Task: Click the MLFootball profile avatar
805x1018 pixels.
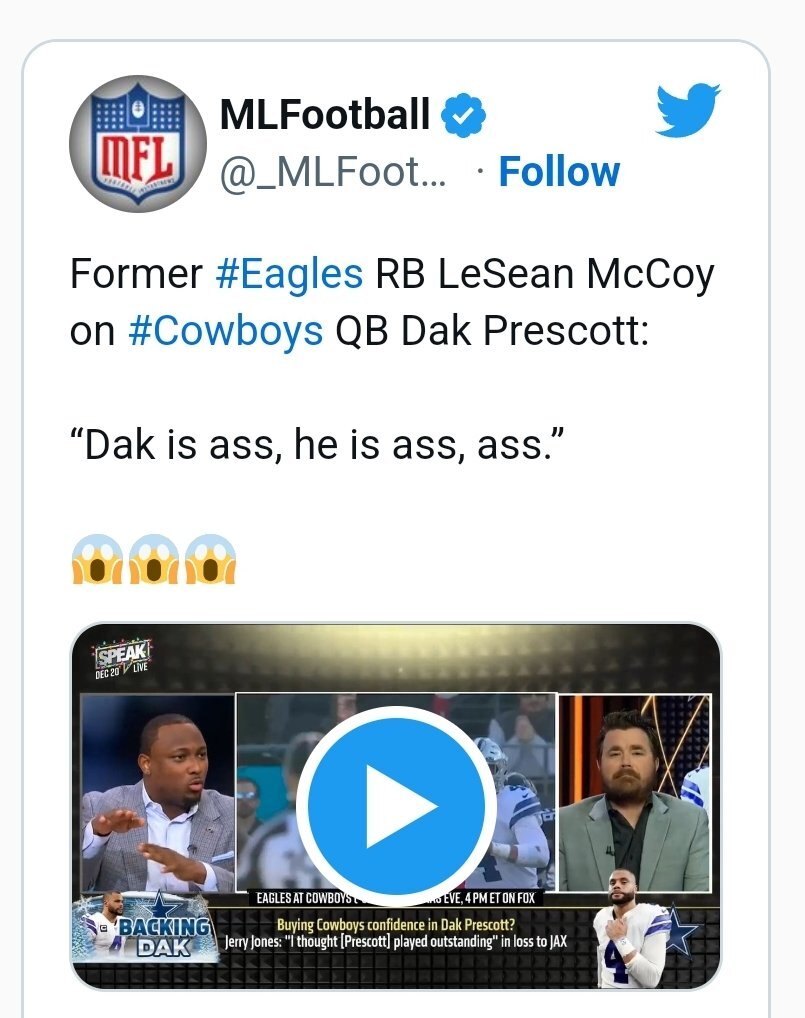Action: tap(139, 143)
